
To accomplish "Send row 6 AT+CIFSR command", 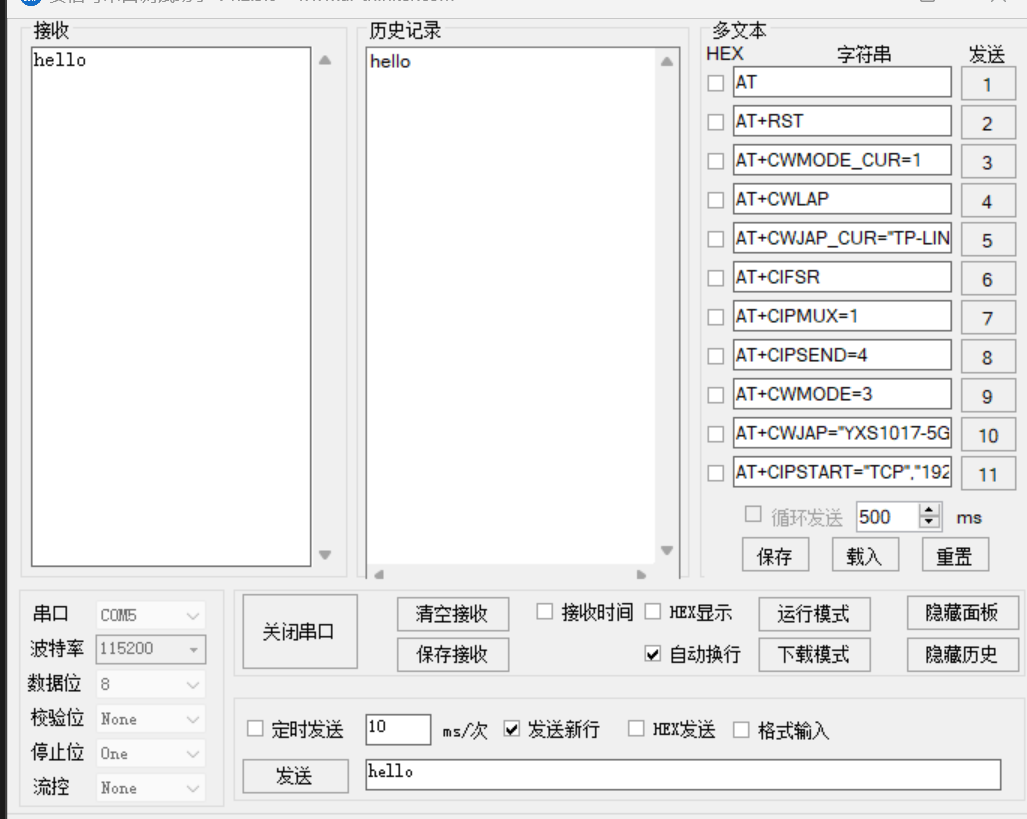I will [x=988, y=278].
